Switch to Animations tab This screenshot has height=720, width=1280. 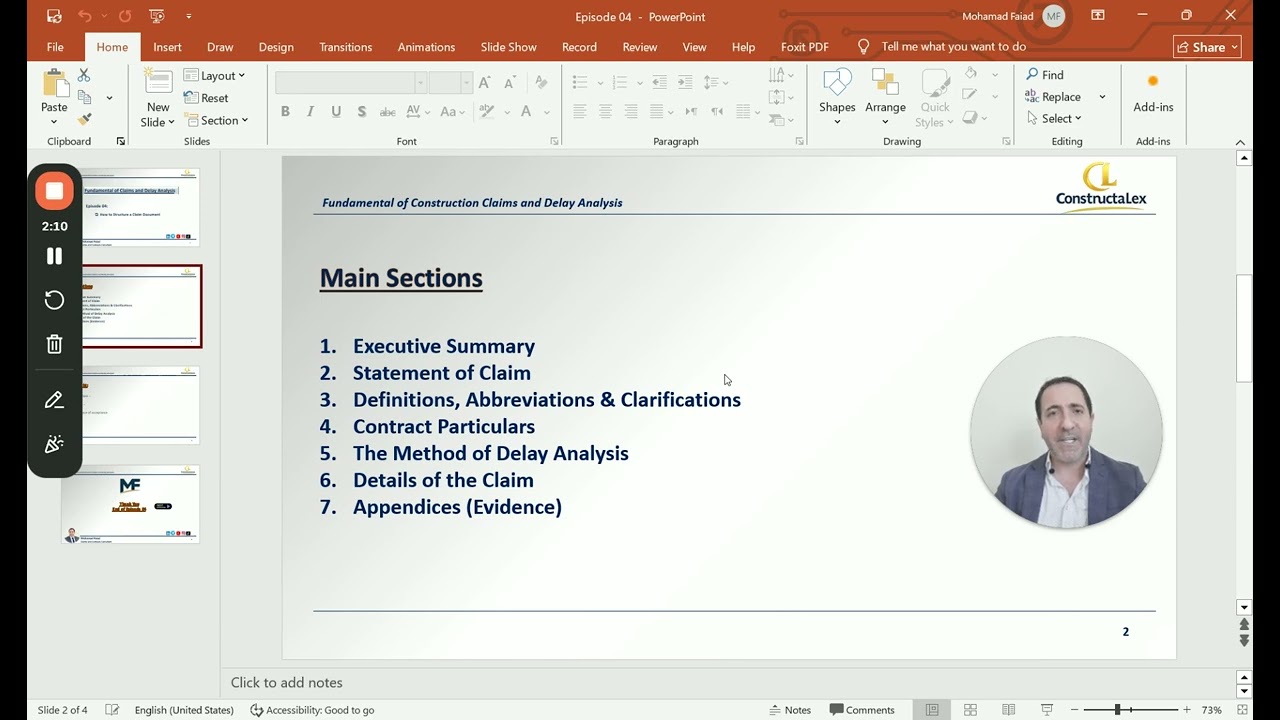pyautogui.click(x=426, y=47)
